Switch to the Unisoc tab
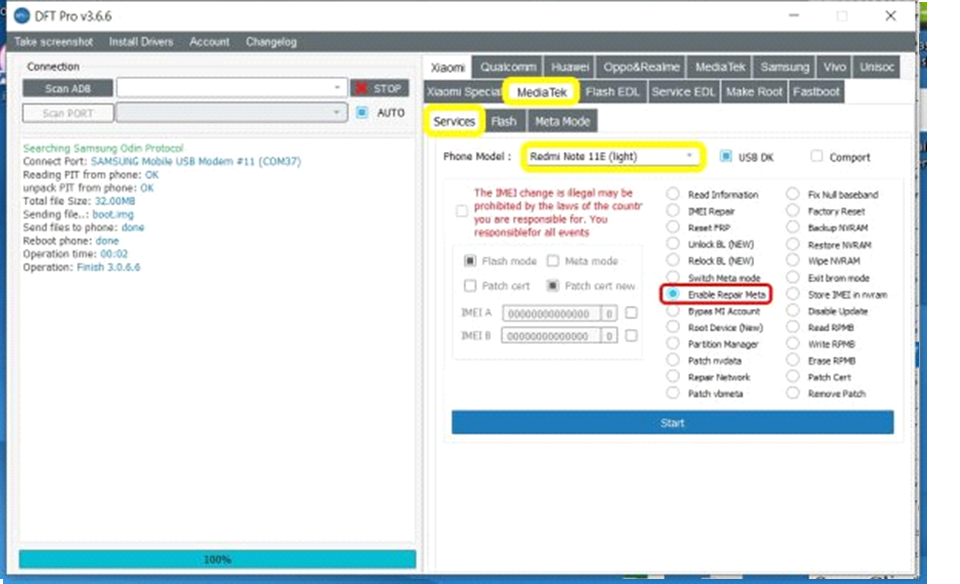 coord(877,67)
